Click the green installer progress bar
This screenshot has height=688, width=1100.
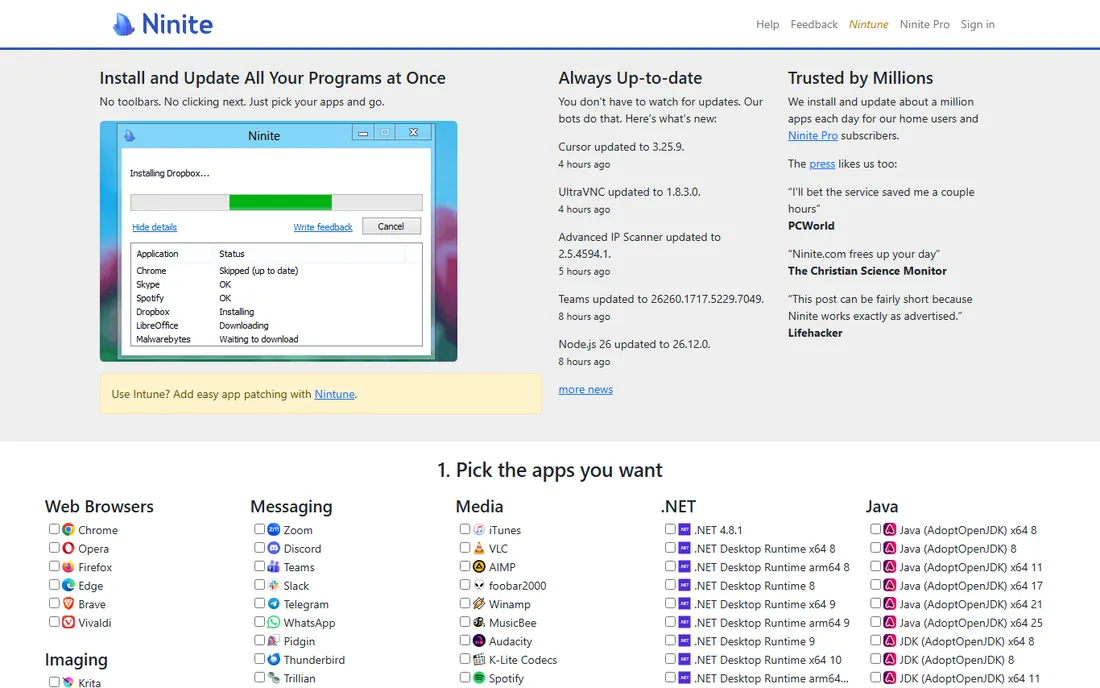click(x=280, y=203)
